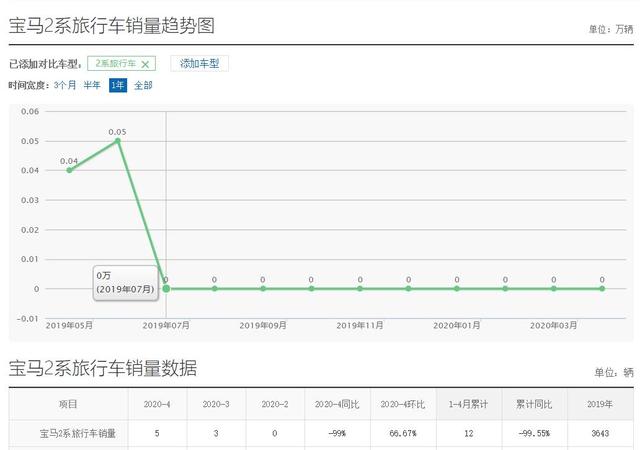This screenshot has height=450, width=640.
Task: Click the 添加车型 button
Action: pyautogui.click(x=199, y=63)
